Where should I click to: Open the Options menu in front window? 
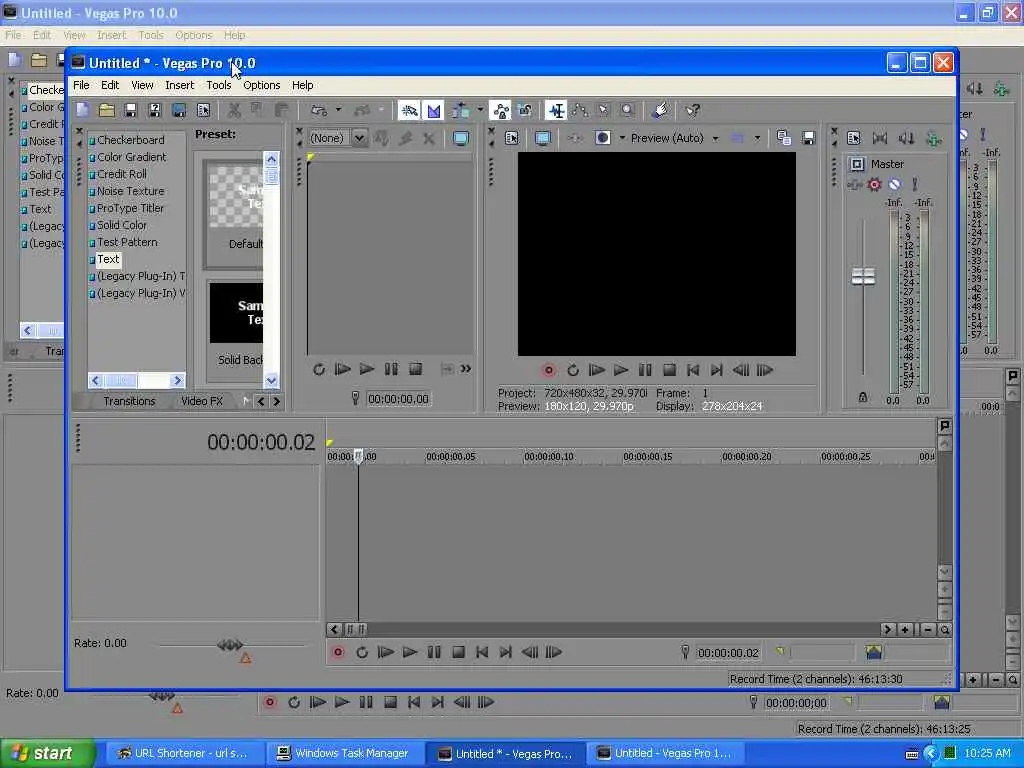261,85
